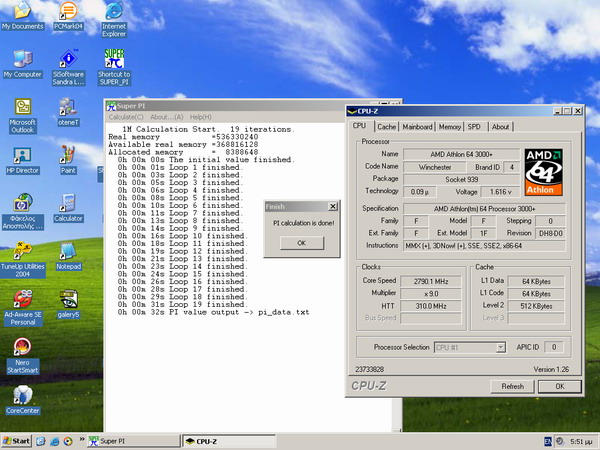Click 'PI calculation is done!' message text
This screenshot has height=450, width=600.
click(x=303, y=223)
